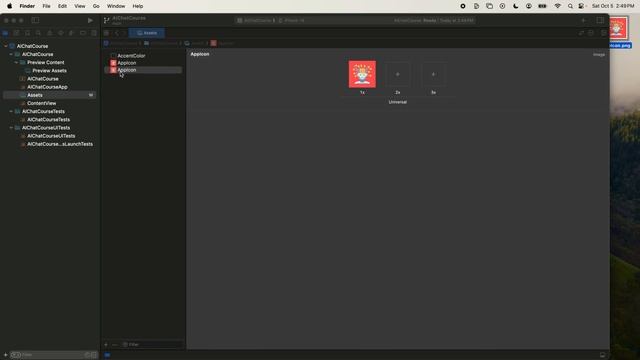Open Preview Assets in the navigator
This screenshot has height=360, width=640.
(x=49, y=71)
